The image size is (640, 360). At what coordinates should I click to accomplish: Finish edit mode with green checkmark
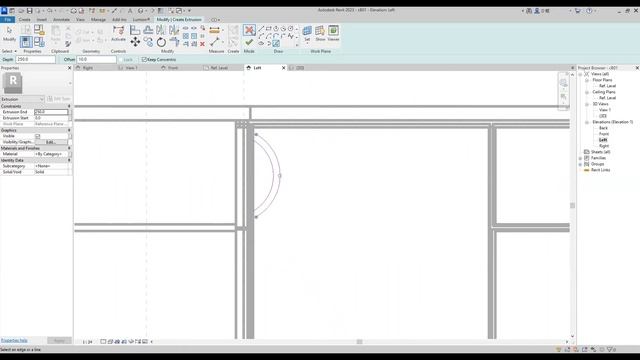[249, 42]
